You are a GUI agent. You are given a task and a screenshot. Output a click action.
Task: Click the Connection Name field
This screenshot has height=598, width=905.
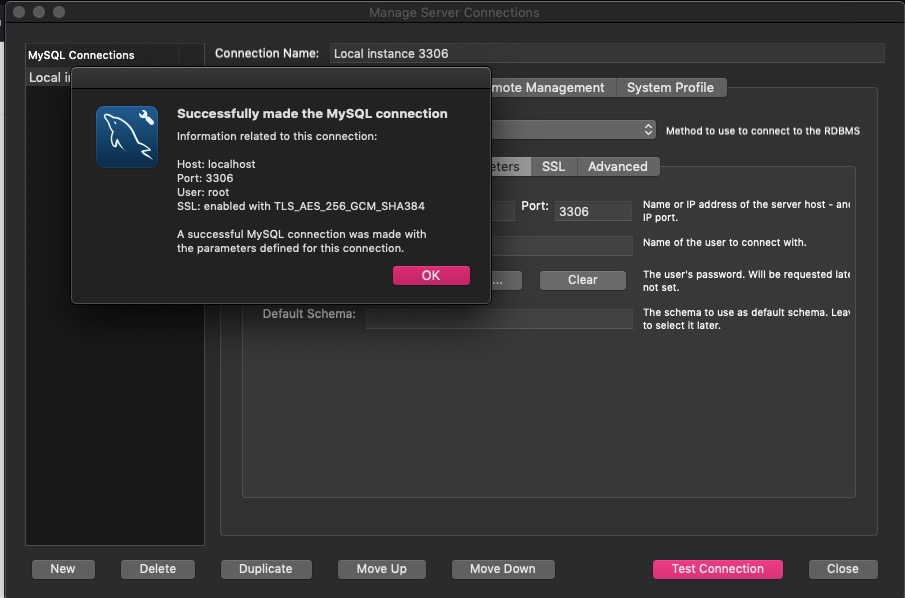(x=607, y=53)
